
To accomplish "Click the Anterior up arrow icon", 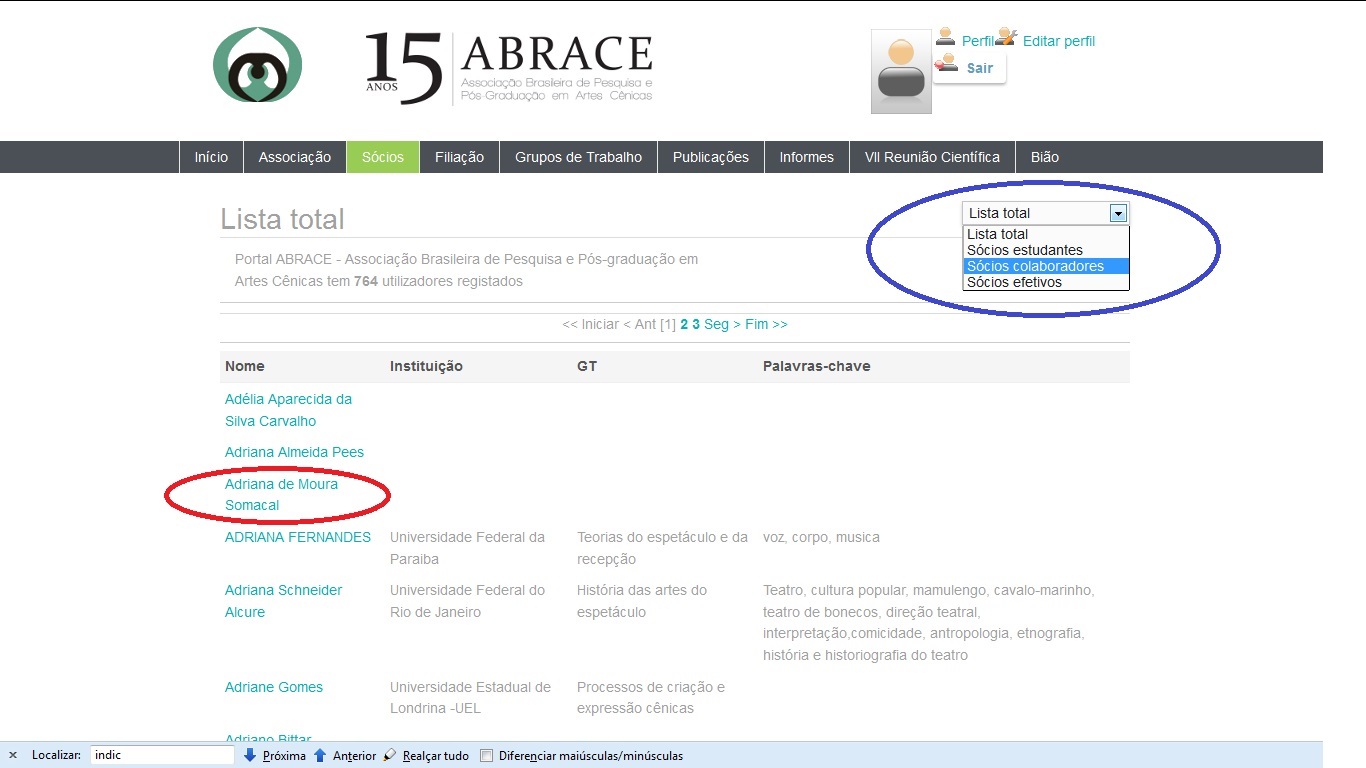I will pyautogui.click(x=320, y=756).
